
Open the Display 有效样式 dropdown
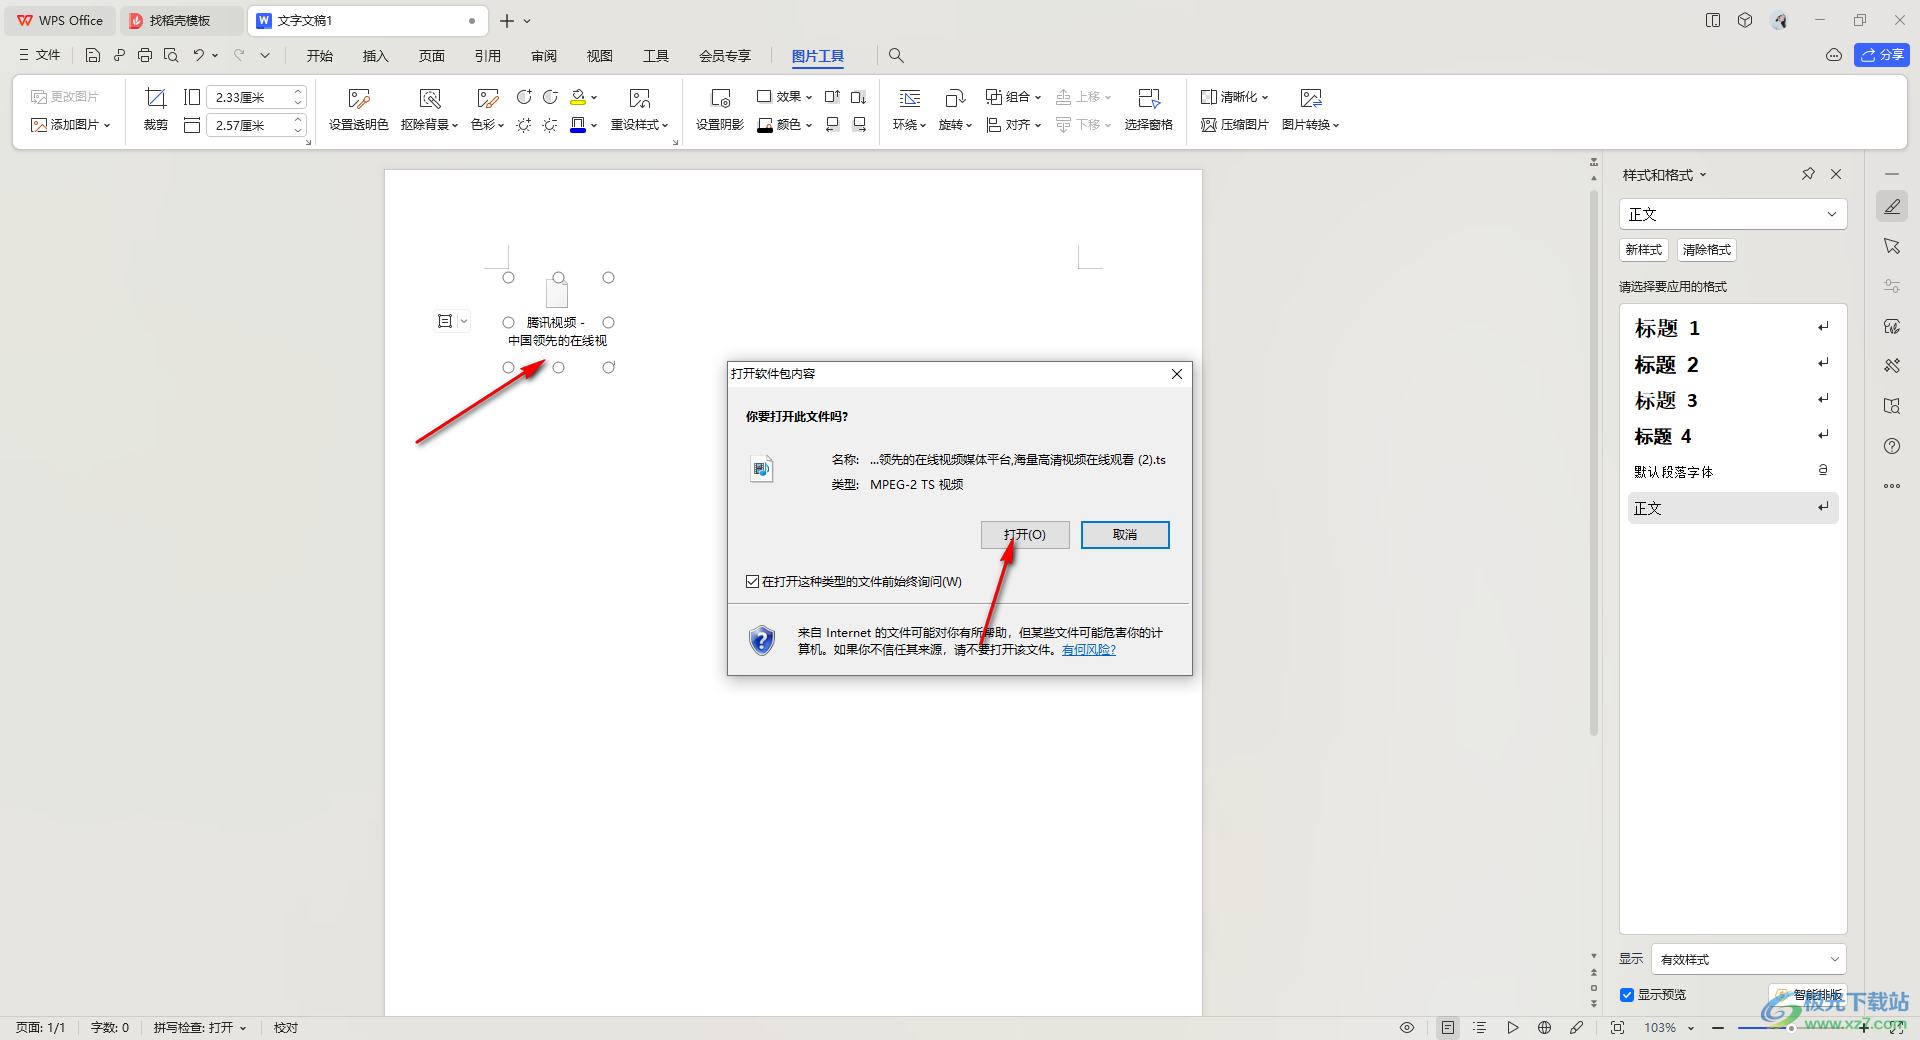coord(1749,959)
